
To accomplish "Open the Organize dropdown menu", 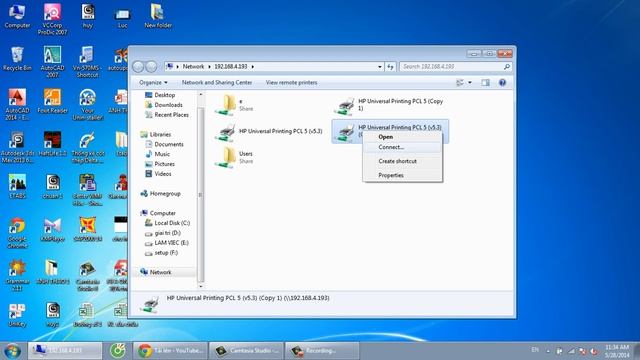I will point(153,82).
